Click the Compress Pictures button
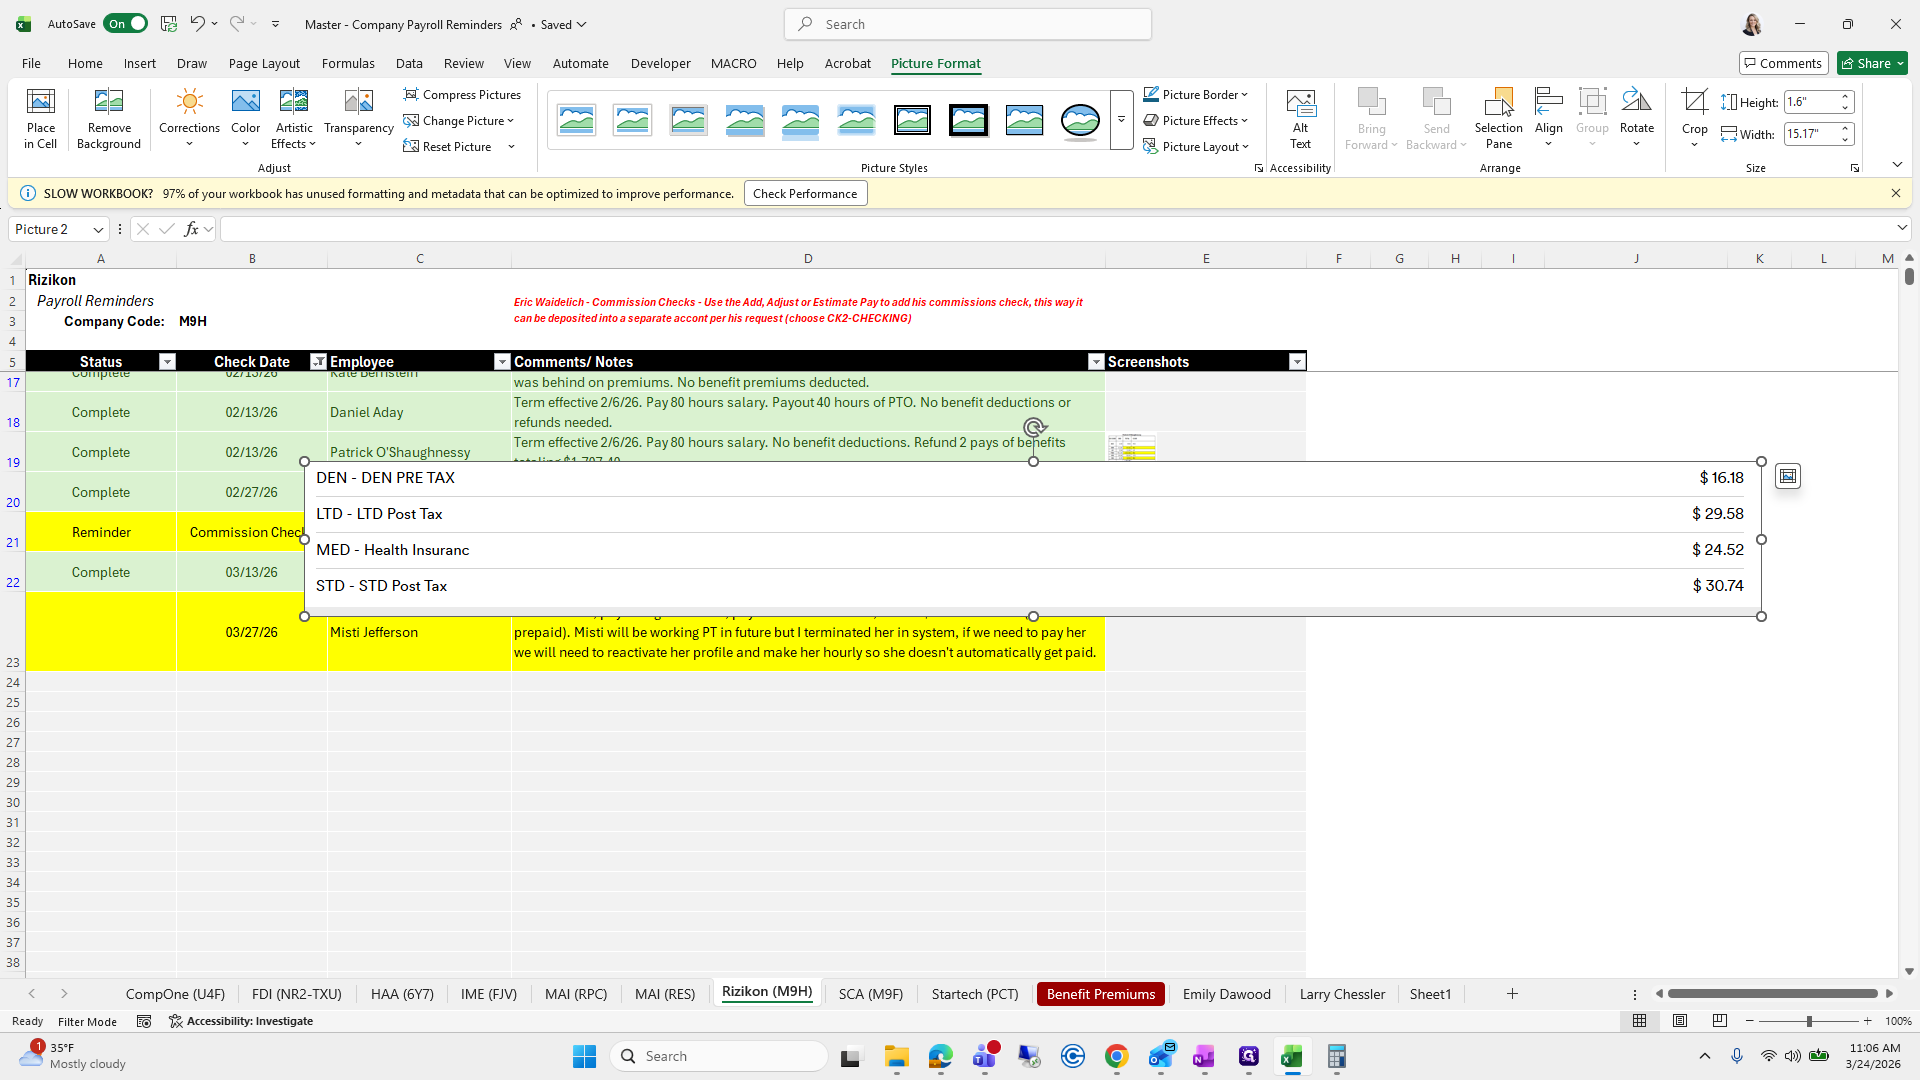This screenshot has width=1920, height=1080. (462, 95)
